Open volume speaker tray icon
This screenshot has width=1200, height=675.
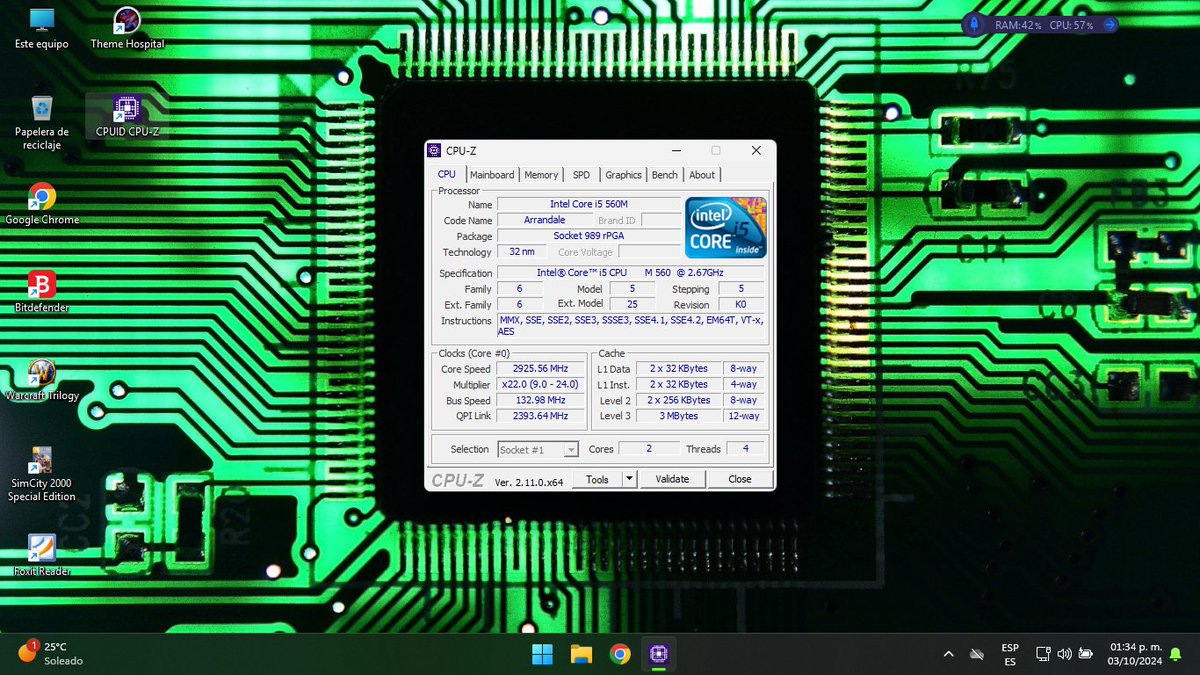pos(1064,654)
